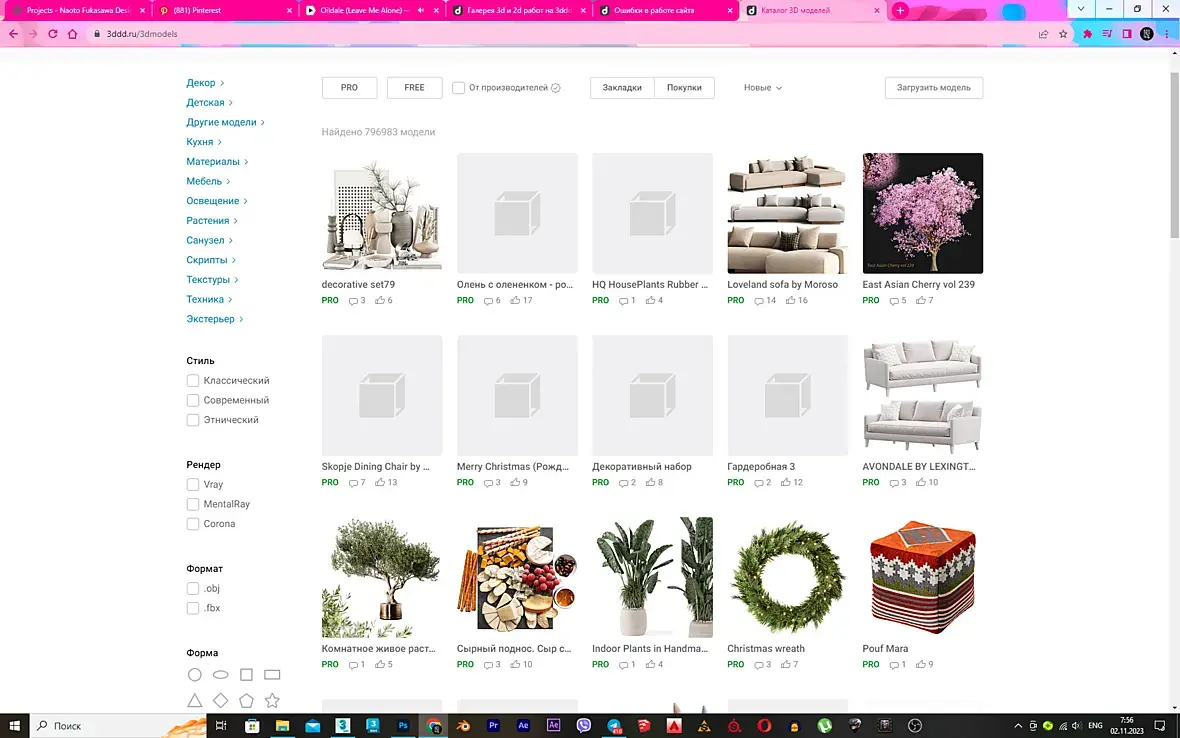The height and width of the screenshot is (738, 1180).
Task: Open the Новые sort dropdown
Action: click(x=762, y=88)
